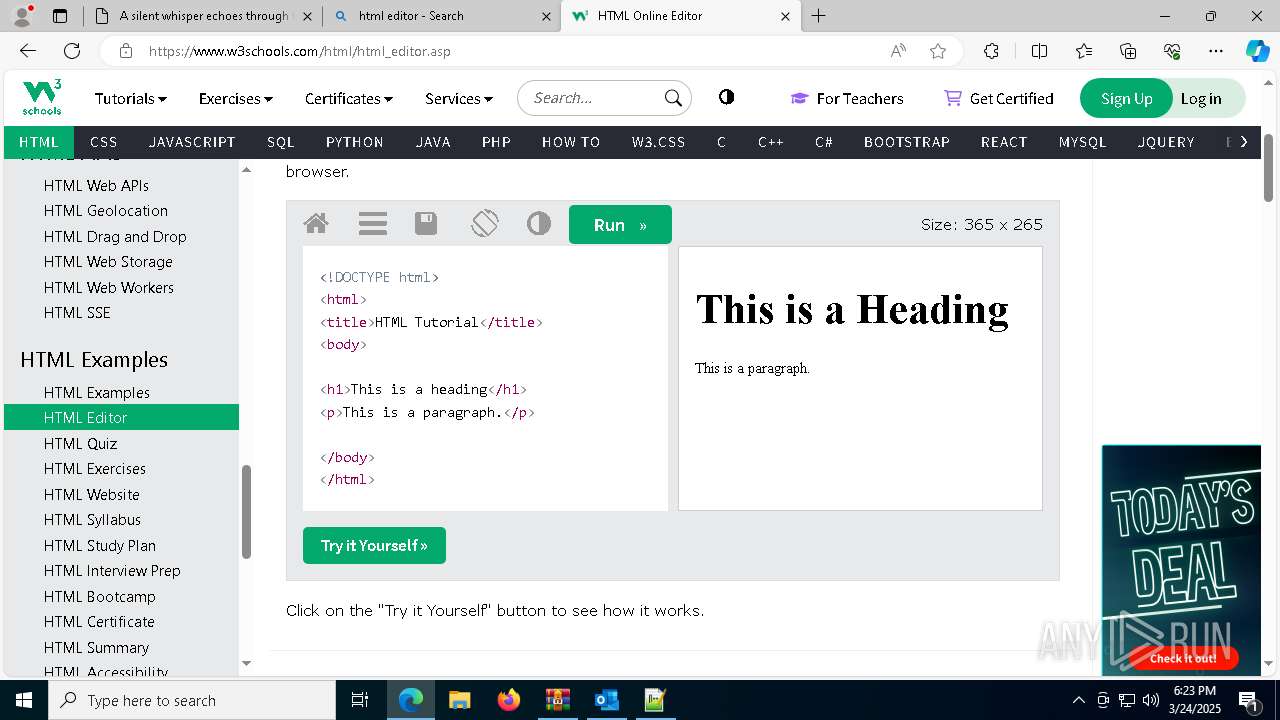
Task: Open the Copilot sidebar icon
Action: tap(1257, 51)
